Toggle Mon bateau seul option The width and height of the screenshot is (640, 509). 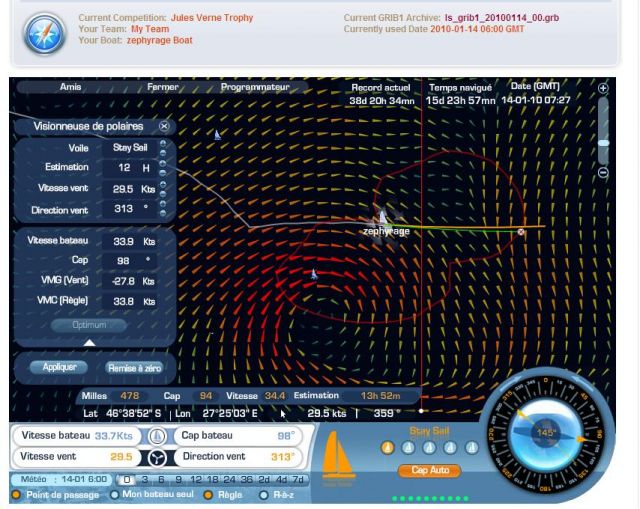click(x=114, y=495)
